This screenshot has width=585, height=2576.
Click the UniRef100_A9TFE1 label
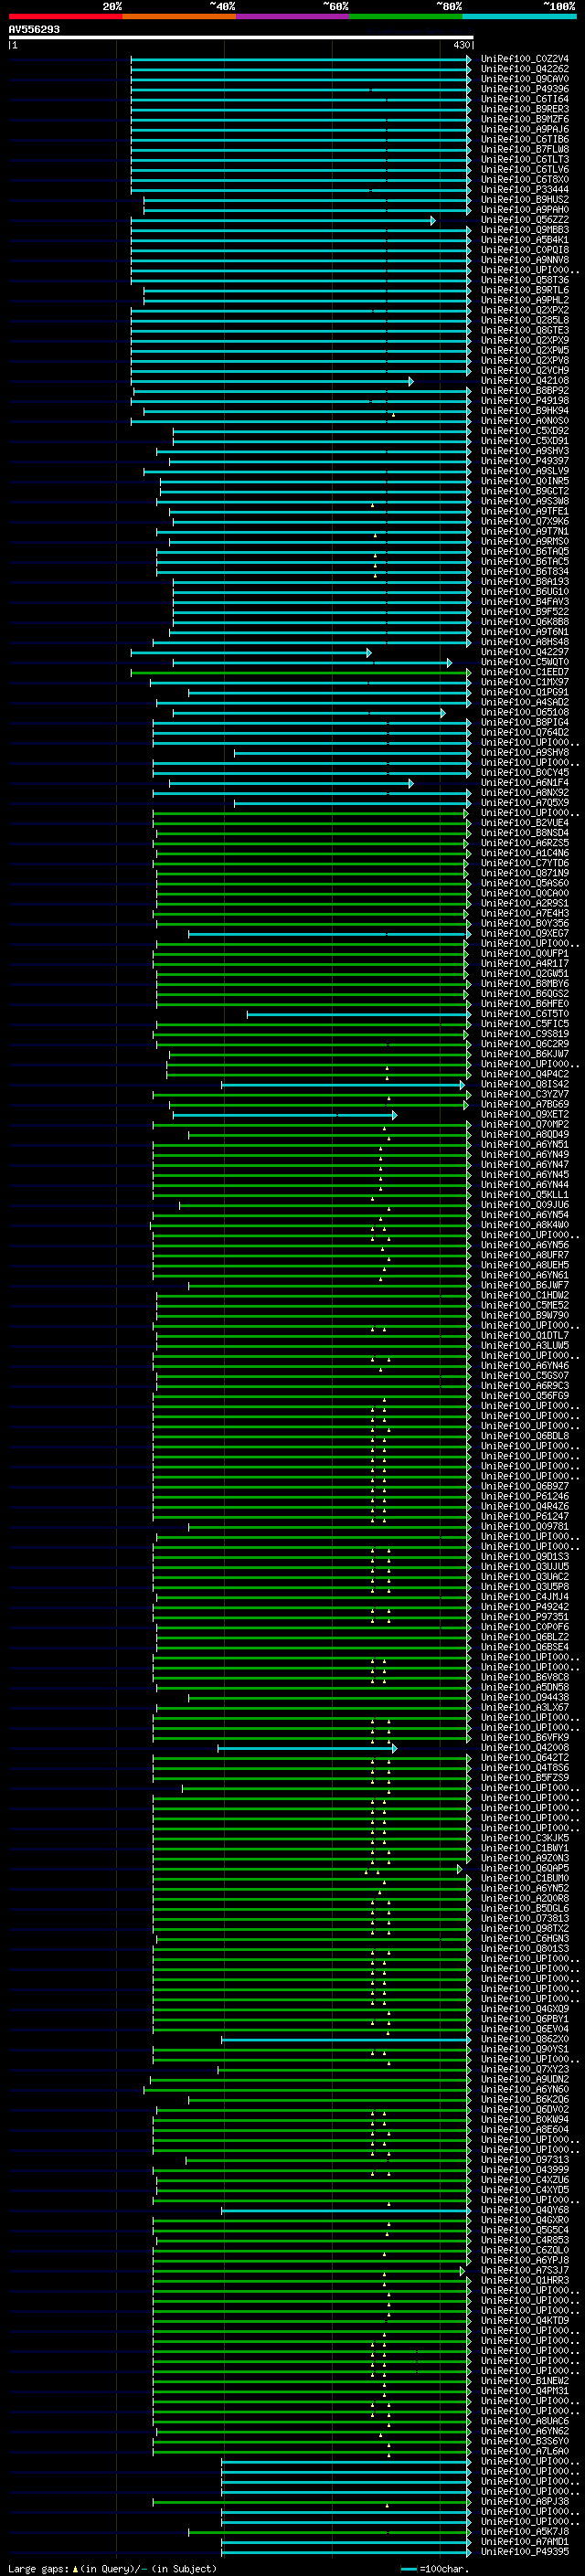point(524,511)
